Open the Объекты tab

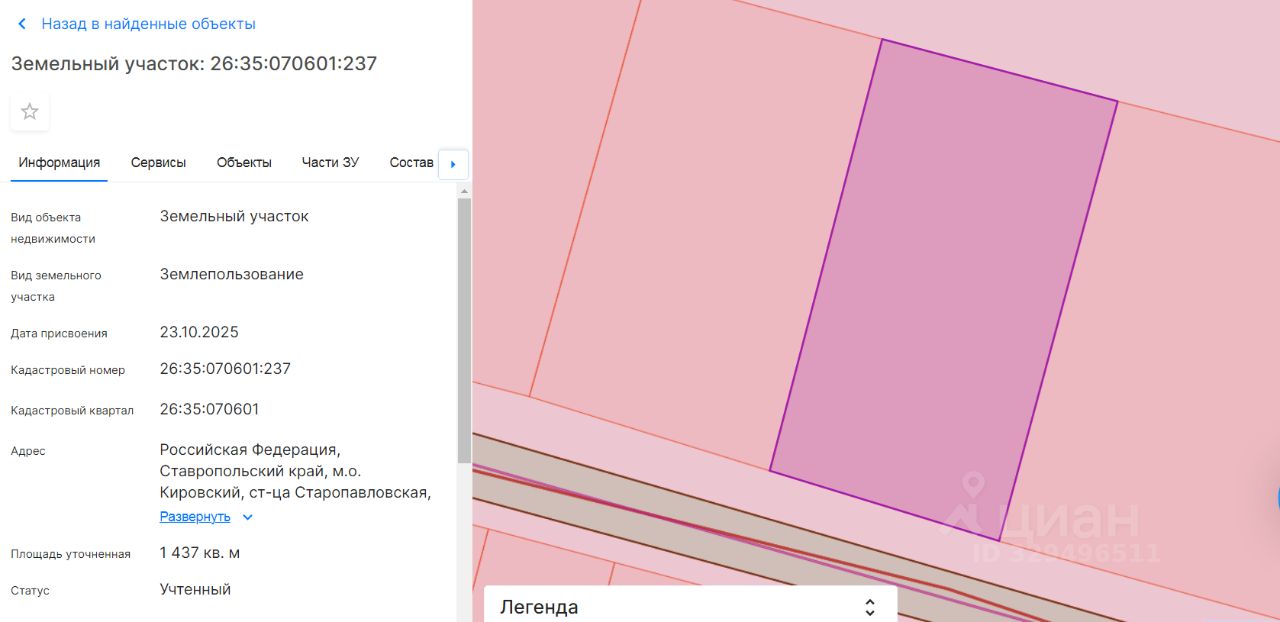[244, 162]
